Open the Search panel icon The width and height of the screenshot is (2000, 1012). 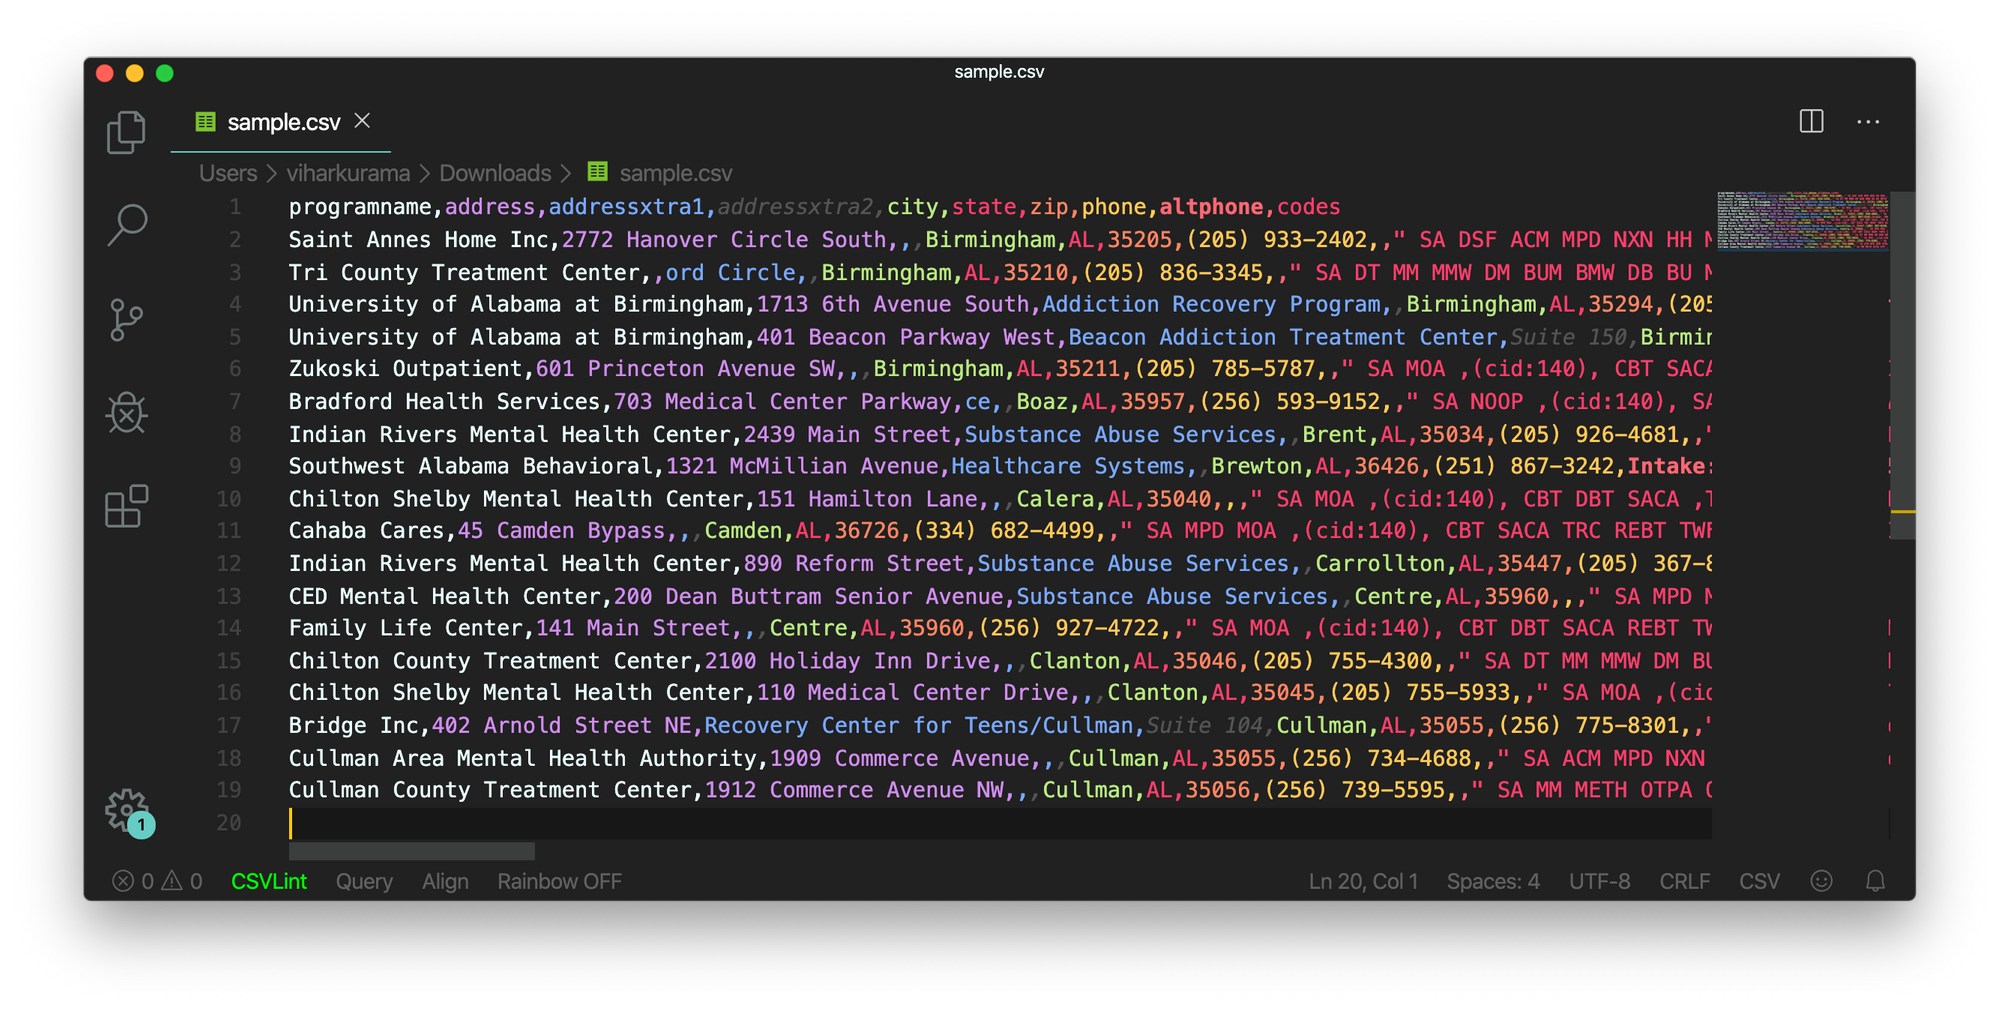click(x=127, y=225)
